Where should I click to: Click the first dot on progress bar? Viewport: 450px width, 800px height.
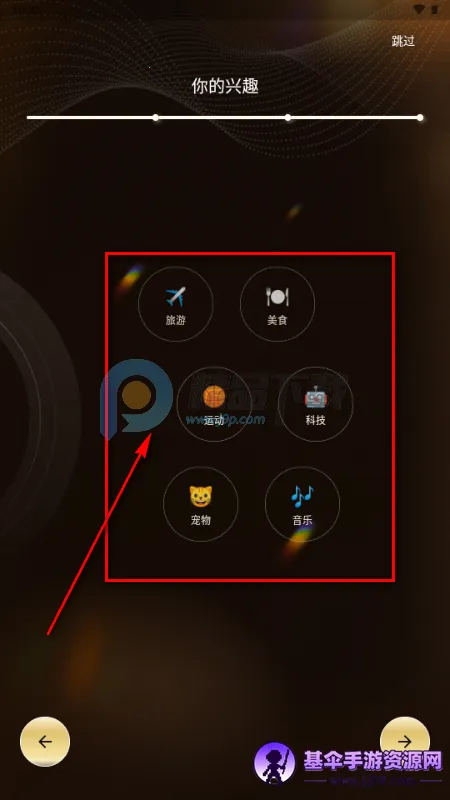coord(156,117)
